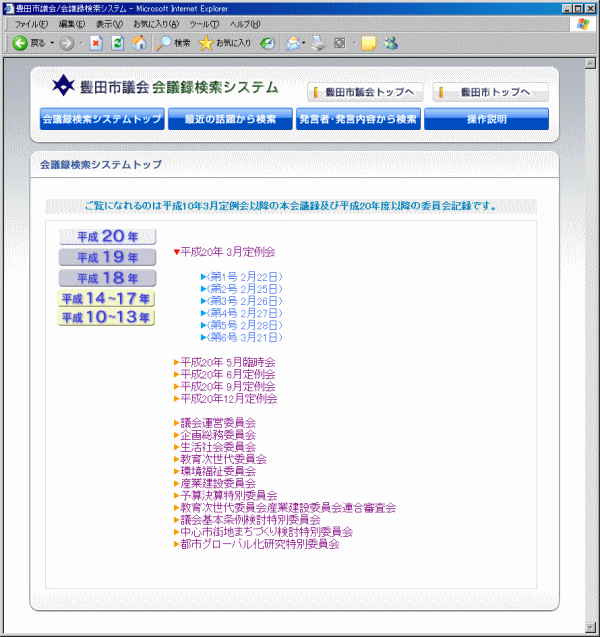
Task: Open the 編集(E) menu
Action: click(x=72, y=24)
